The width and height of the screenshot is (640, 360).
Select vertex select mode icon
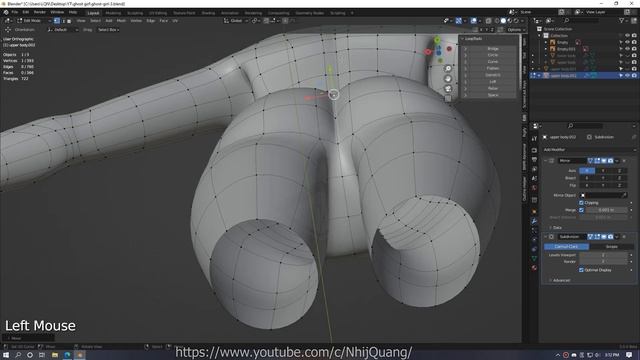(57, 20)
